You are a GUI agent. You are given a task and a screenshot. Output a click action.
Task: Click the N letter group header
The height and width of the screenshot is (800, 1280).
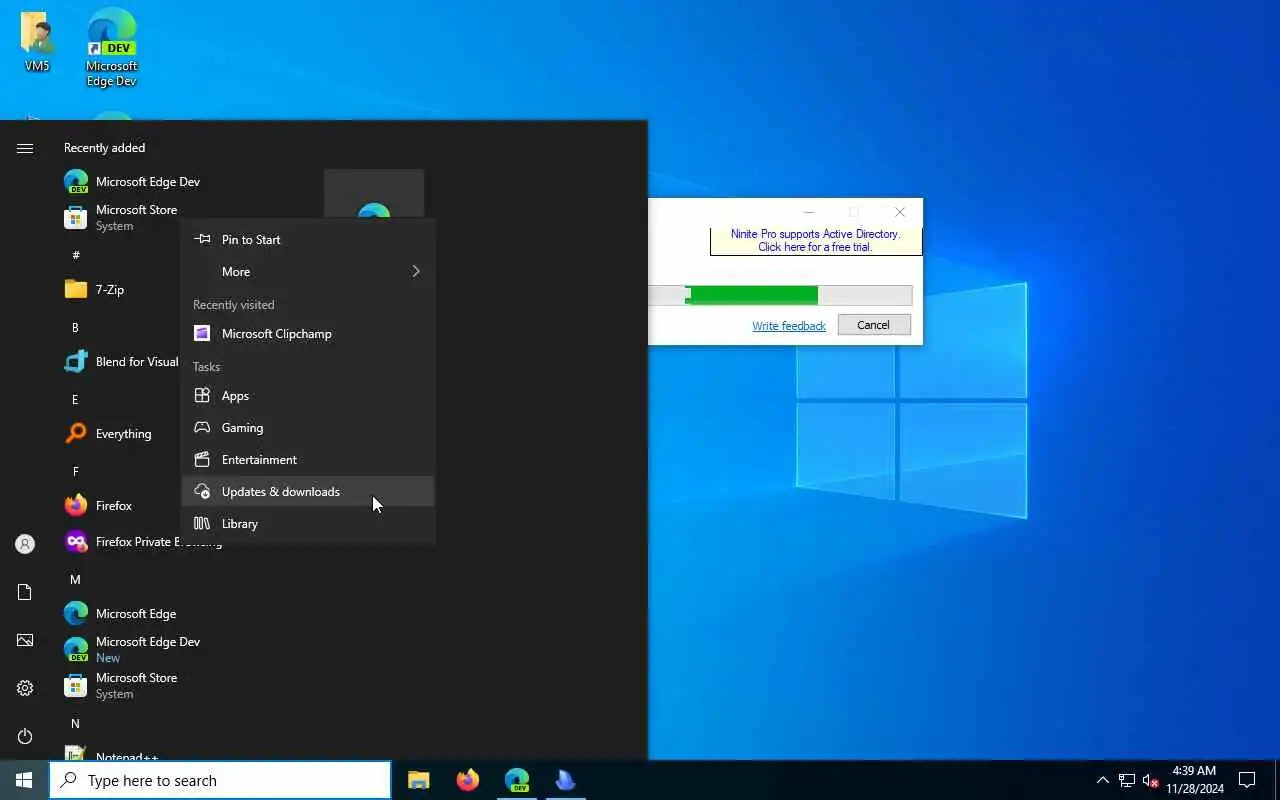pyautogui.click(x=75, y=724)
